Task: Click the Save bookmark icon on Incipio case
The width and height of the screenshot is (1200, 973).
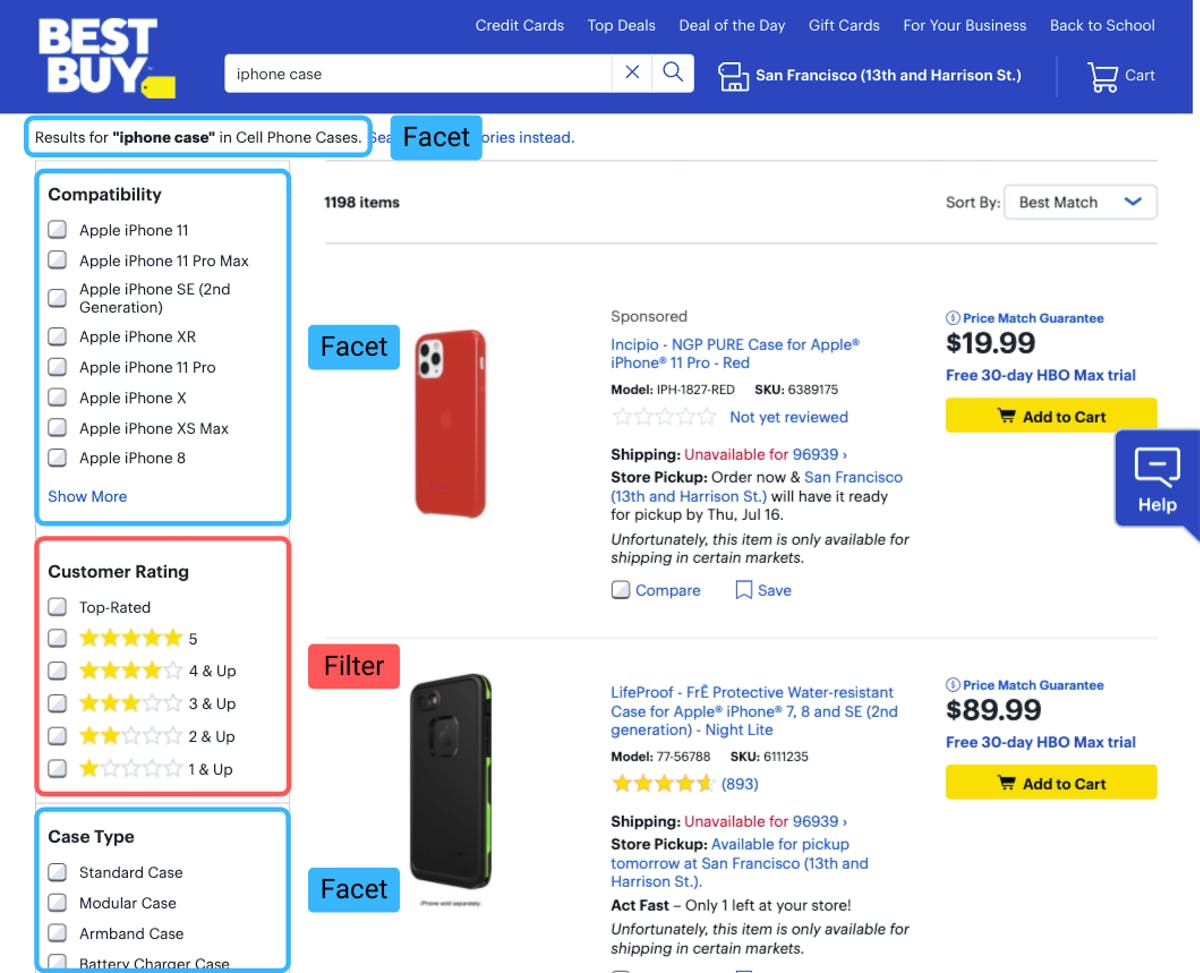Action: pos(743,590)
